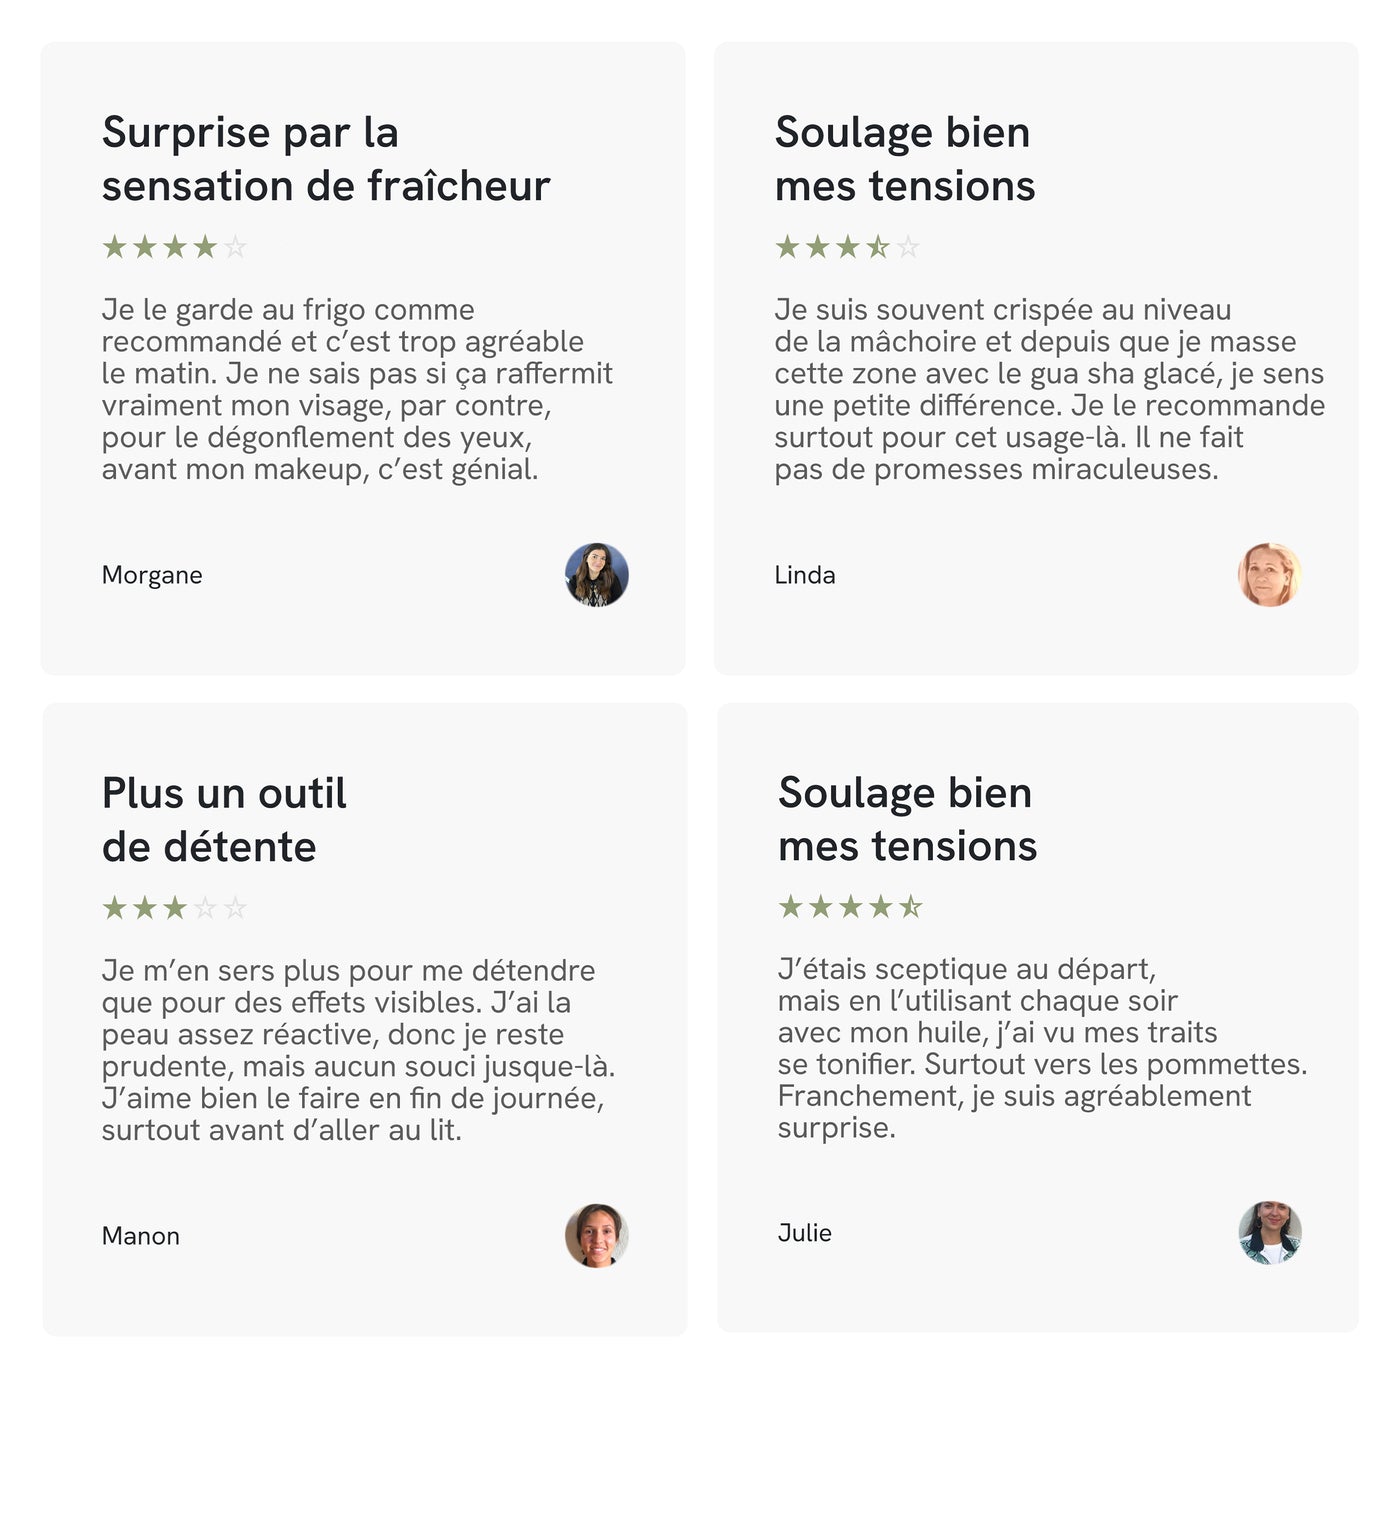1400x1523 pixels.
Task: Open Manon's profile picture
Action: 596,1236
